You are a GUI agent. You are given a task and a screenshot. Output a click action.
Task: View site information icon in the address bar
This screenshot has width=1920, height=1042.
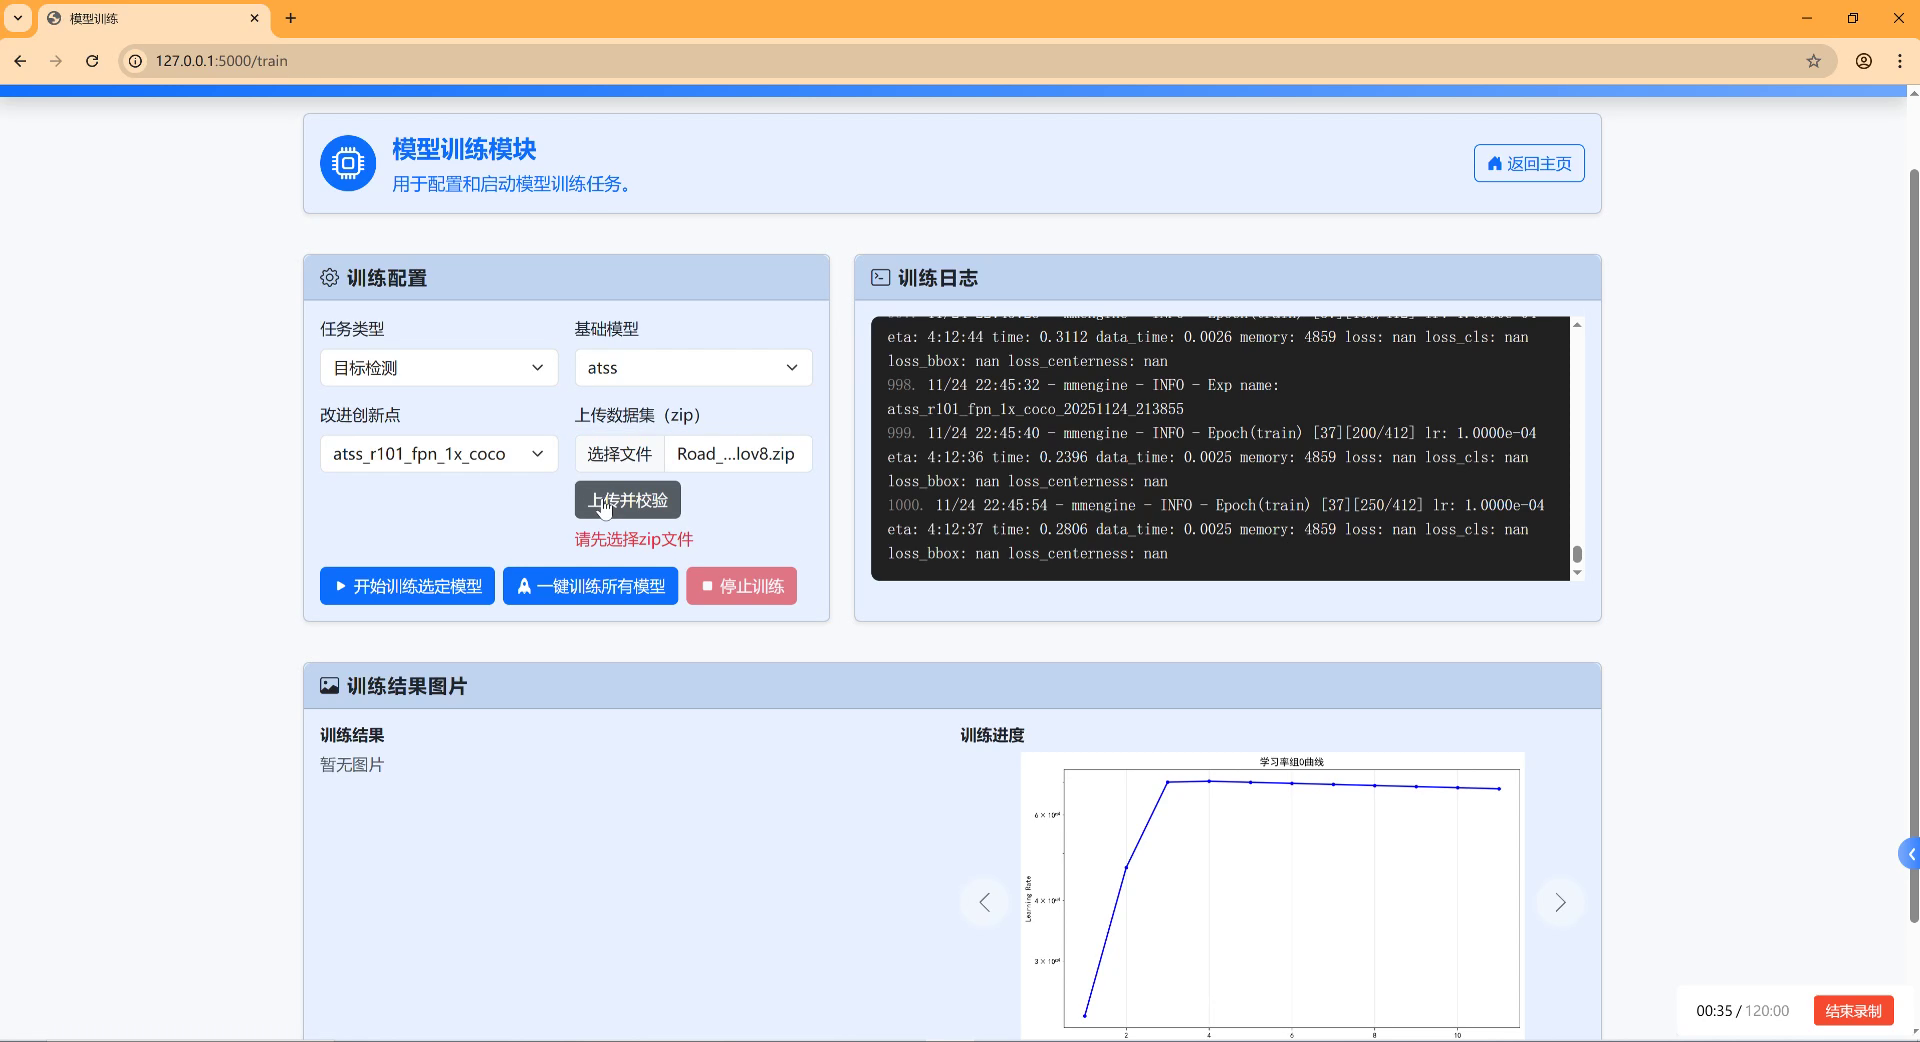[136, 61]
